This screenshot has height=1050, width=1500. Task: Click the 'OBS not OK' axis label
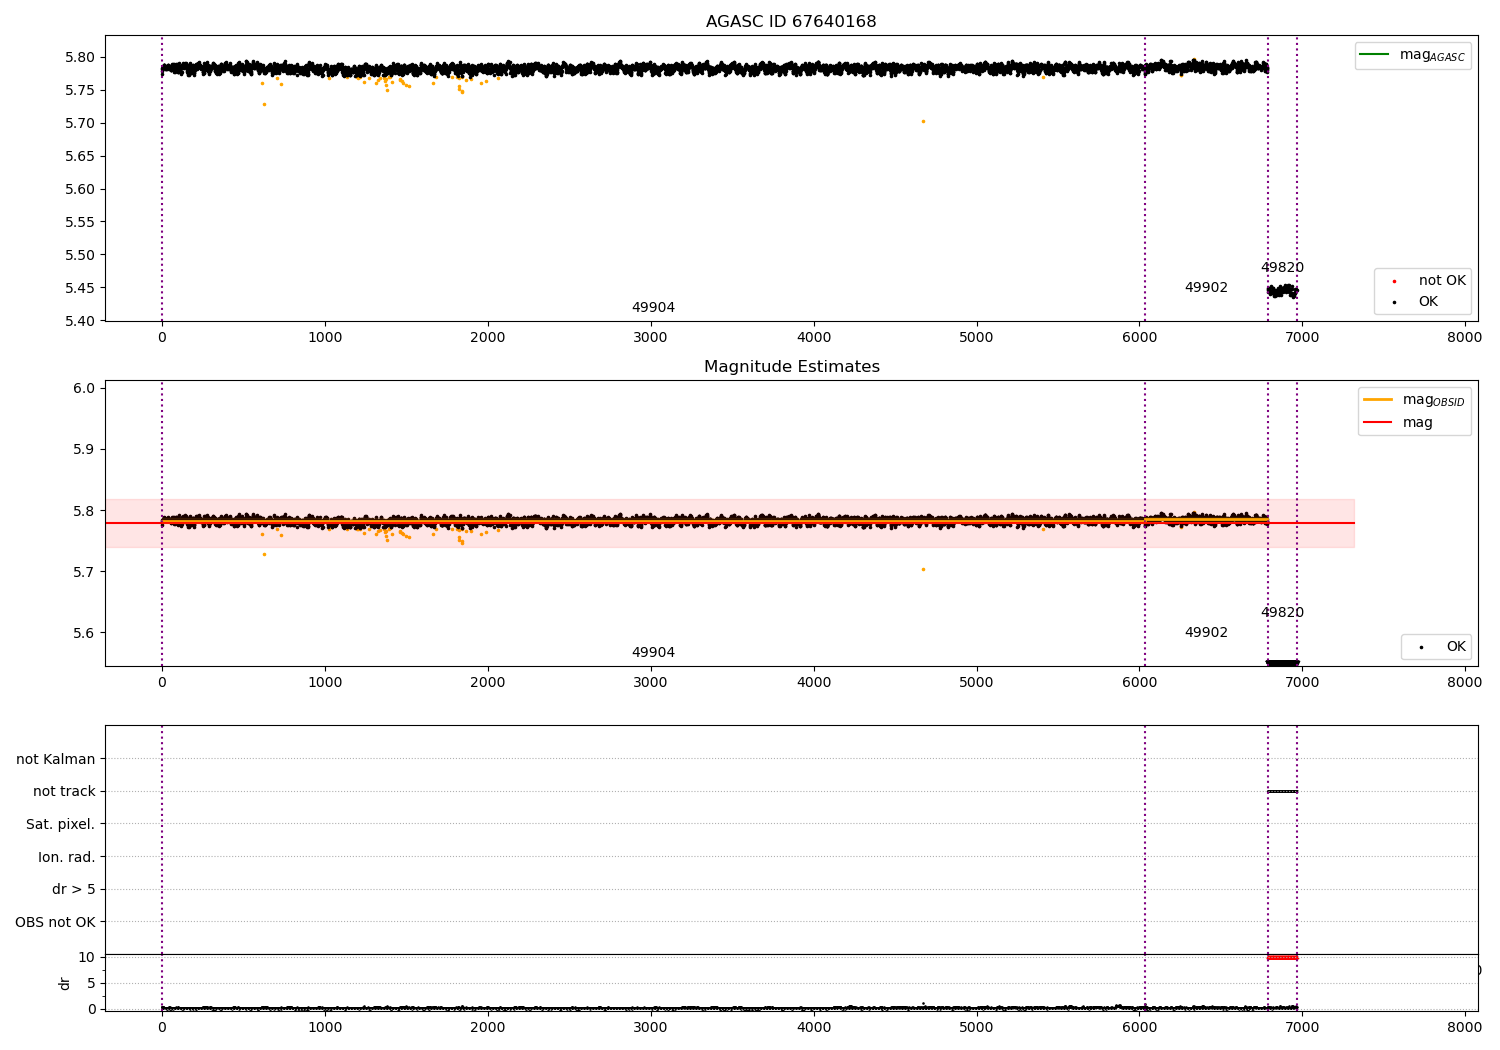[x=56, y=922]
